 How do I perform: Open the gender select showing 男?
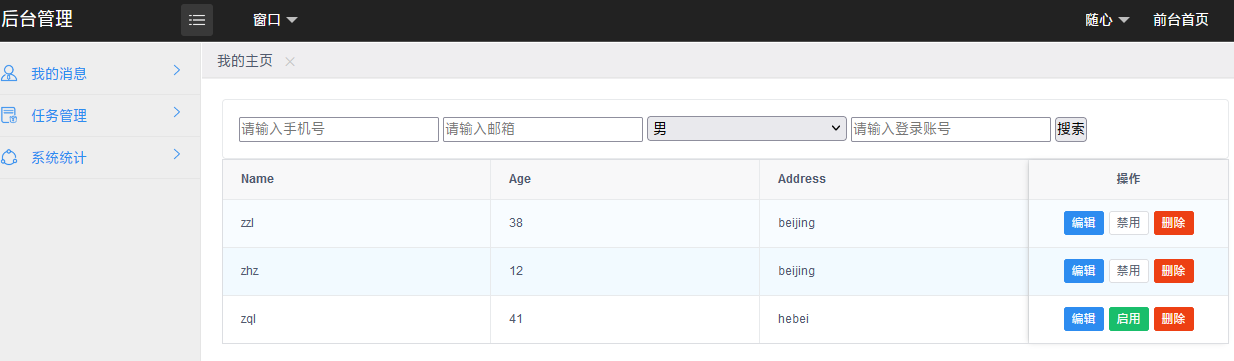pos(747,129)
